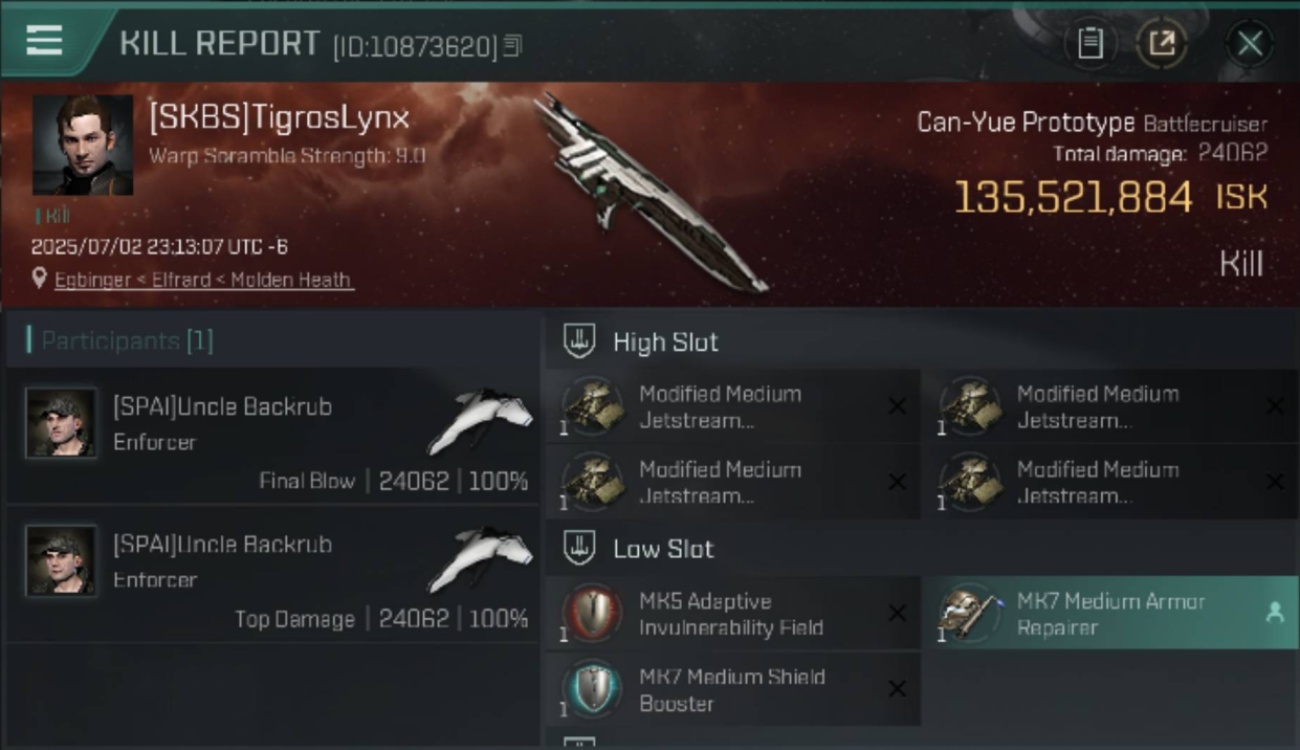The width and height of the screenshot is (1300, 750).
Task: Open Uncle Backrub Final Blow portrait
Action: click(61, 423)
